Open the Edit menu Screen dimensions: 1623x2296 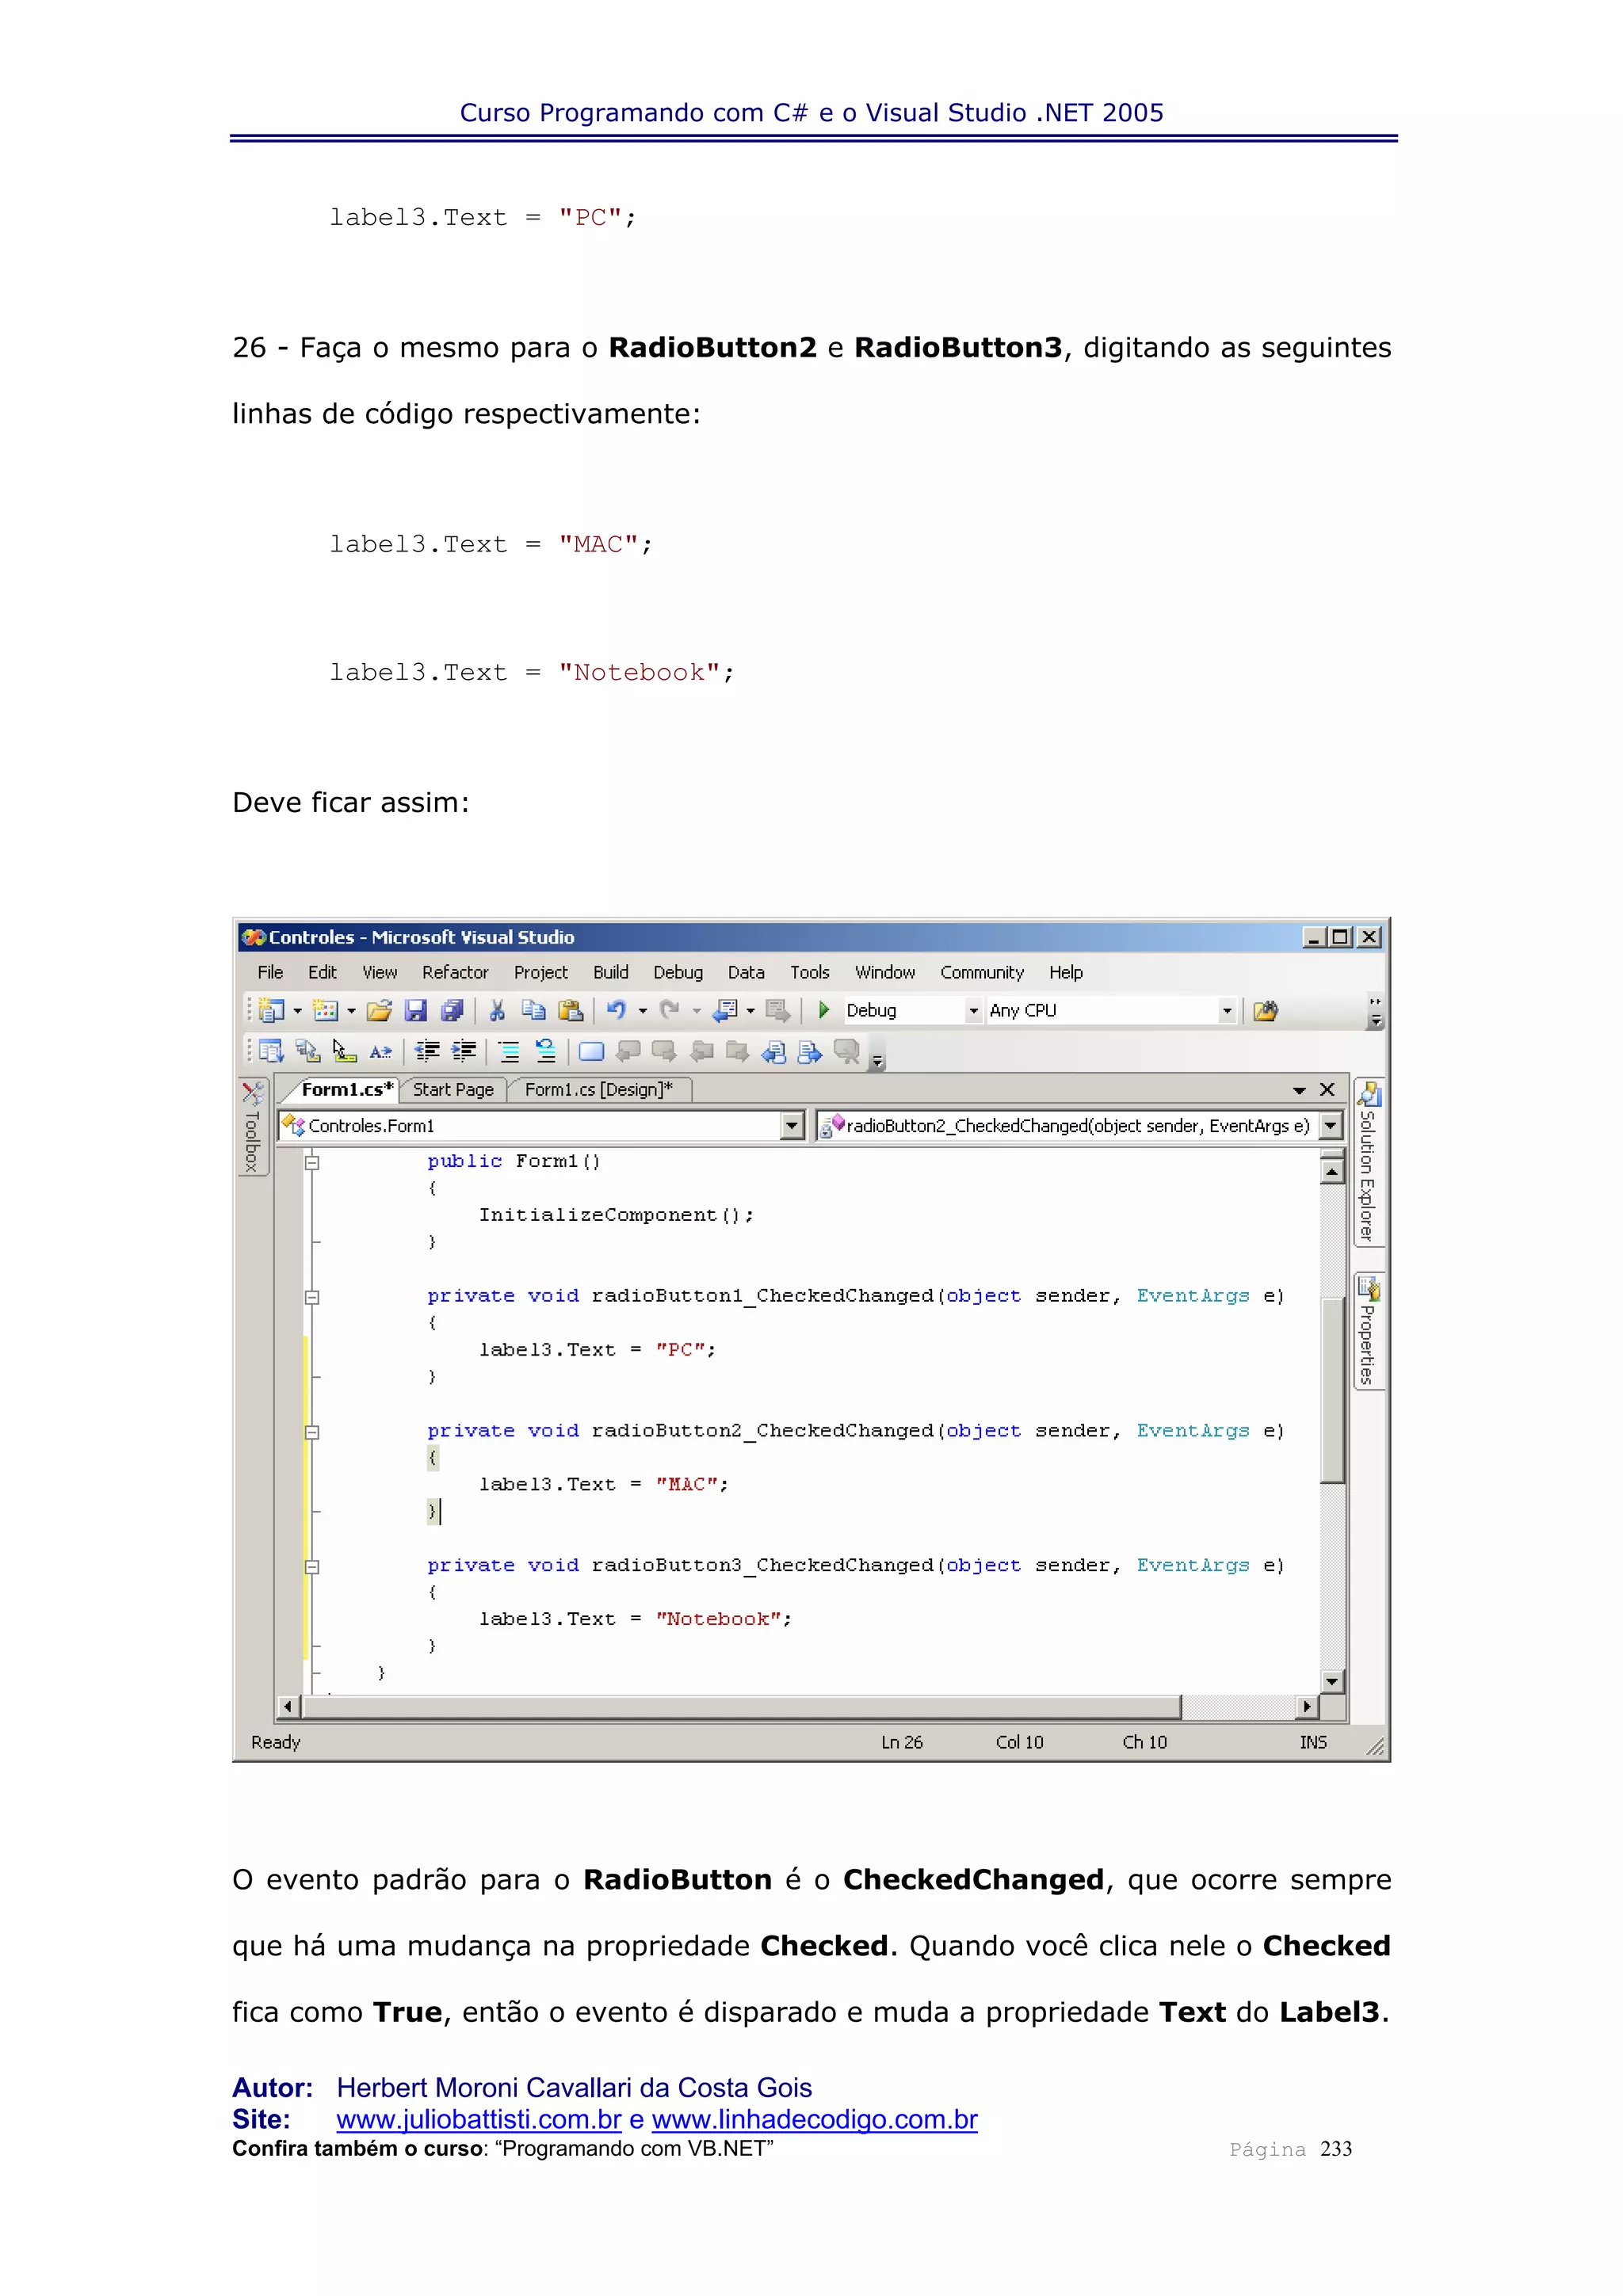pyautogui.click(x=322, y=972)
